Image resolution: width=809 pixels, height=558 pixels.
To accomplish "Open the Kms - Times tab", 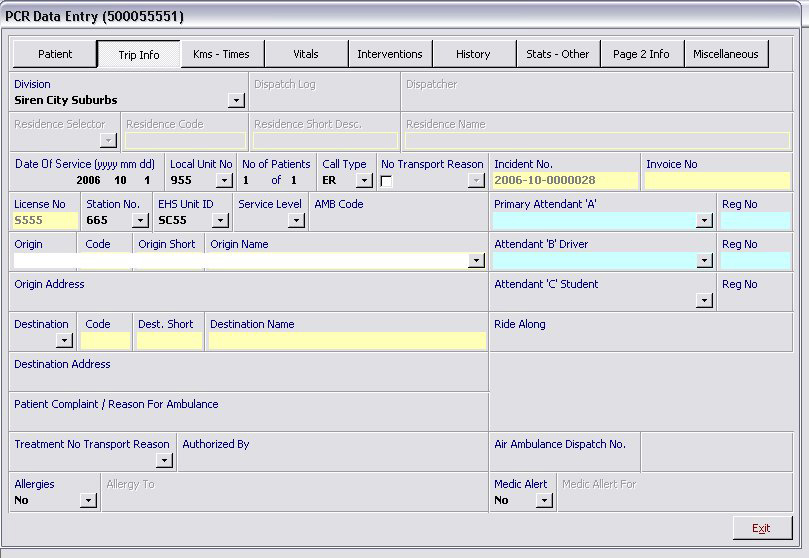I will point(222,54).
